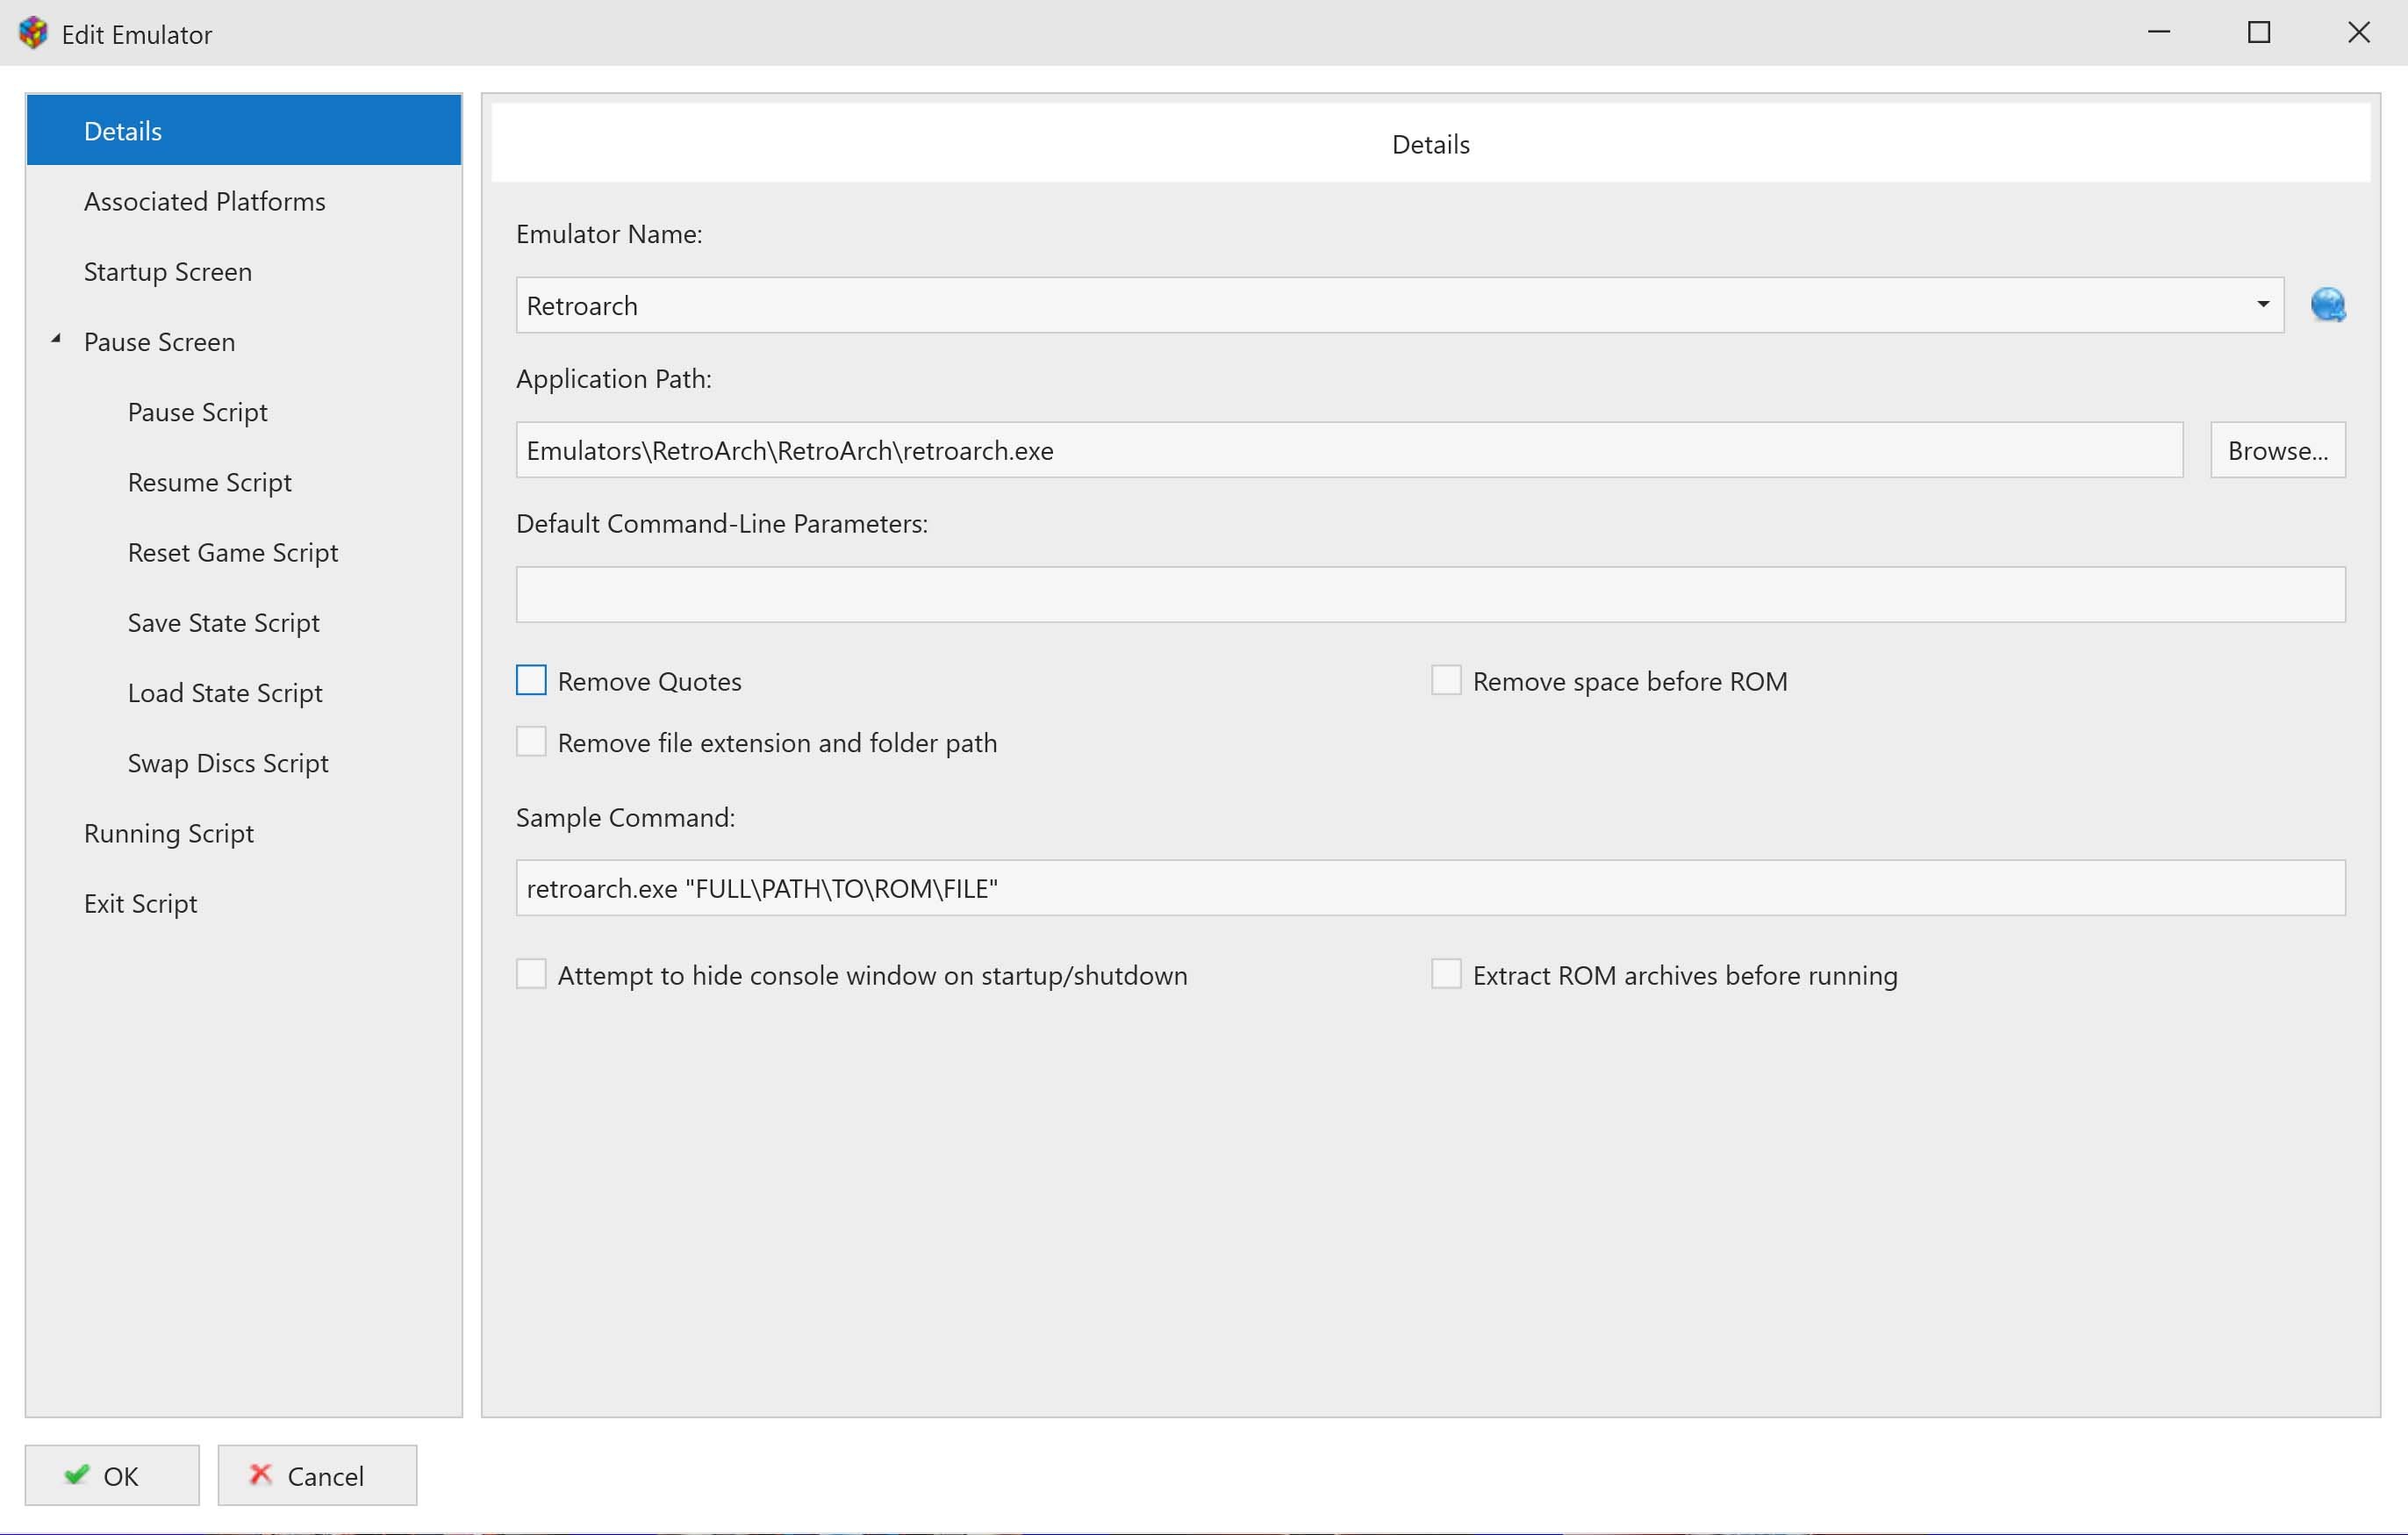This screenshot has width=2408, height=1535.
Task: Click the Browse... button
Action: [2277, 450]
